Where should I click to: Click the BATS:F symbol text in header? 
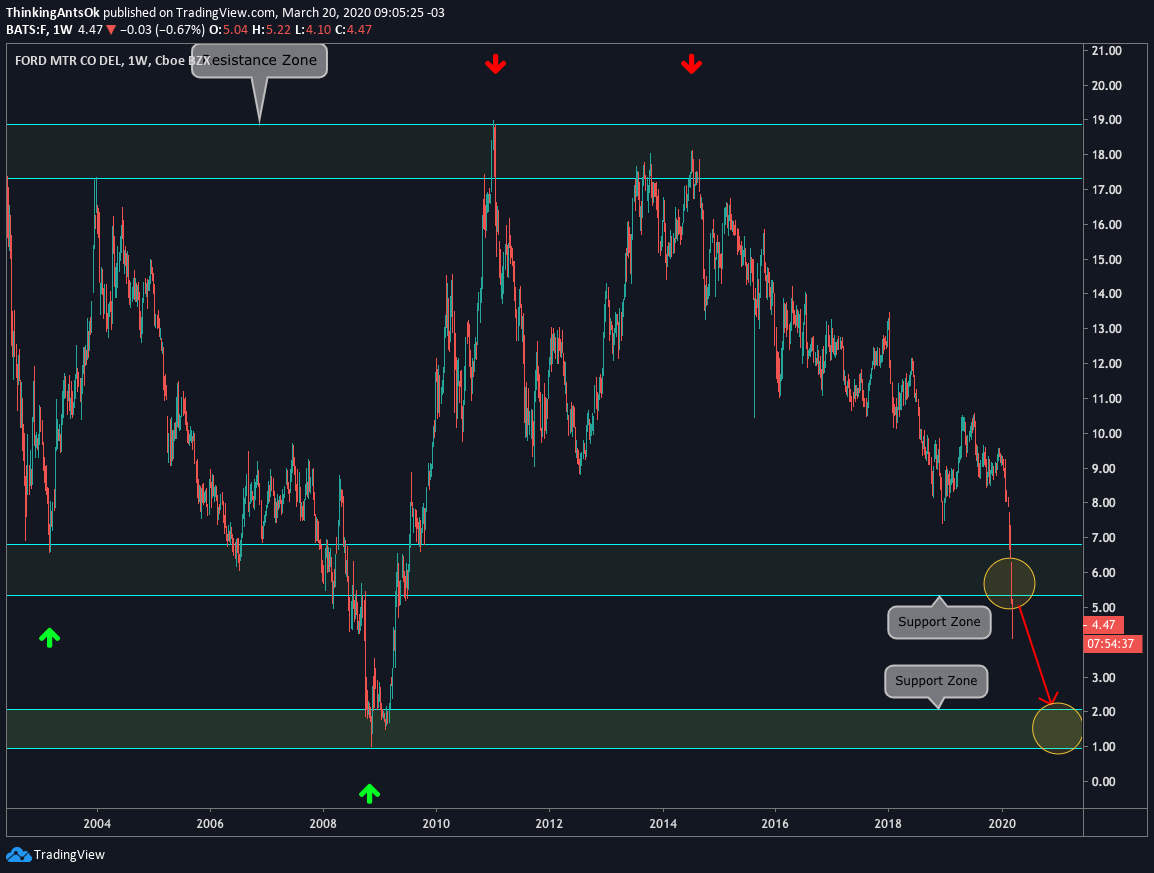click(x=26, y=30)
